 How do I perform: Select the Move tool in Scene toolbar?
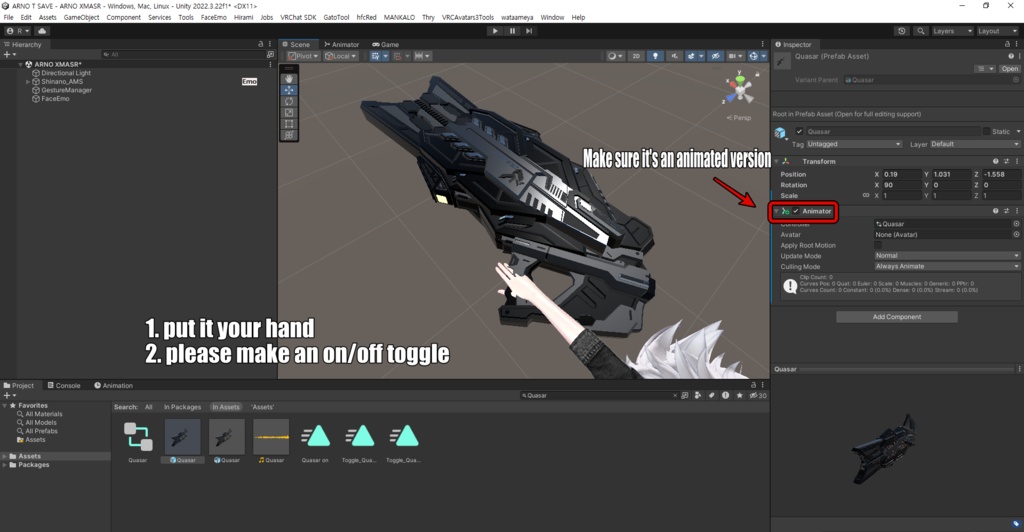point(289,90)
